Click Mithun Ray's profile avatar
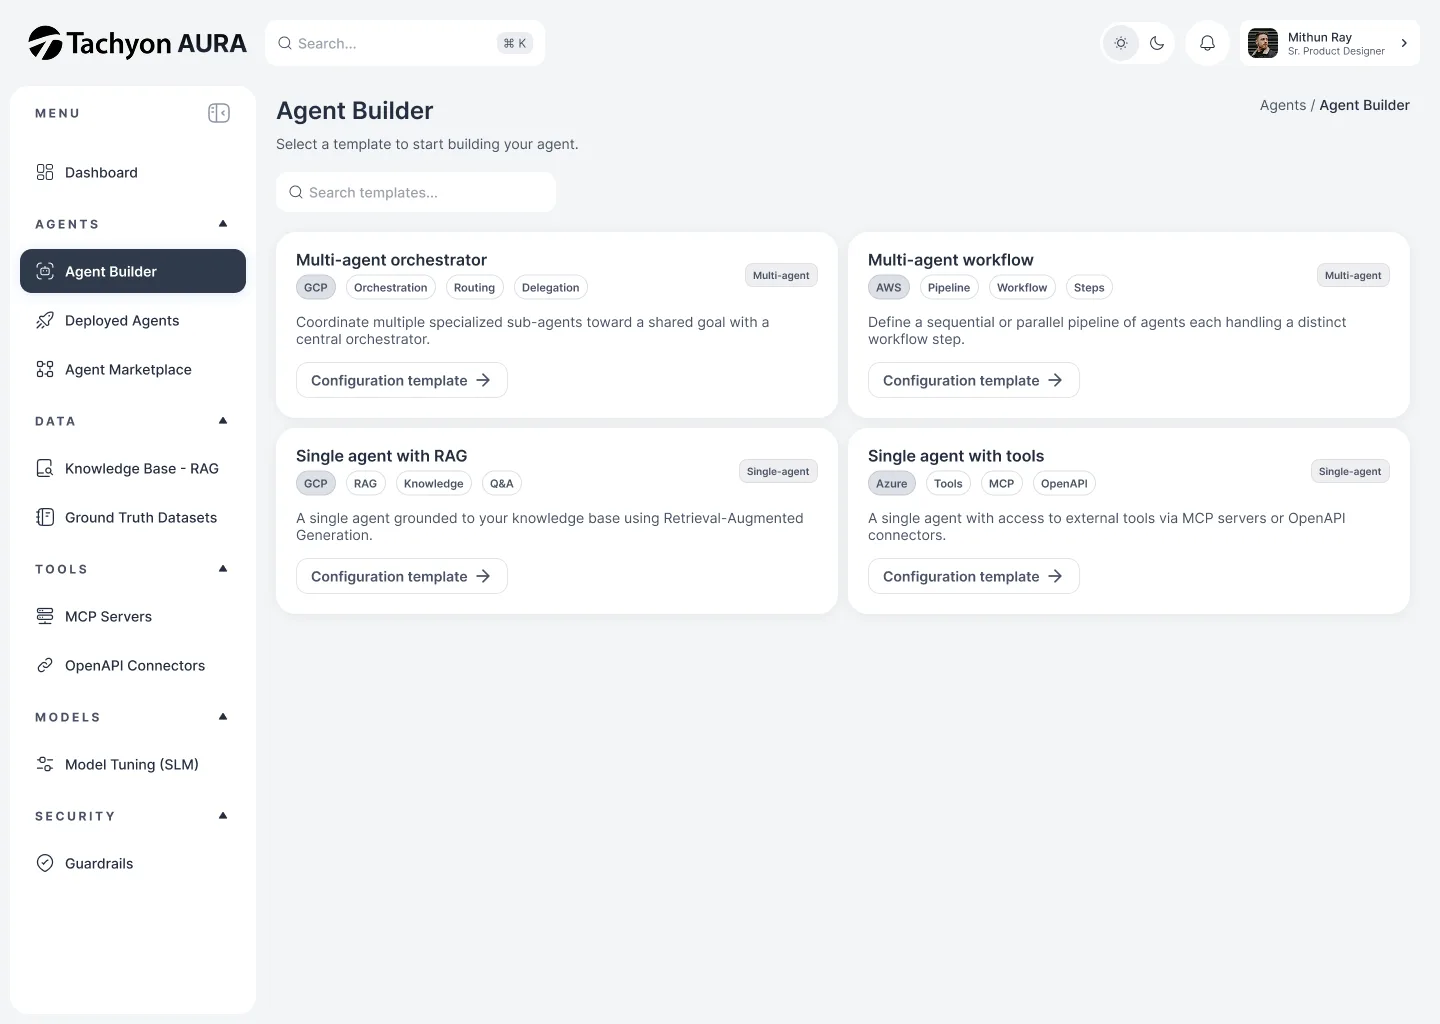The height and width of the screenshot is (1024, 1440). (x=1263, y=43)
